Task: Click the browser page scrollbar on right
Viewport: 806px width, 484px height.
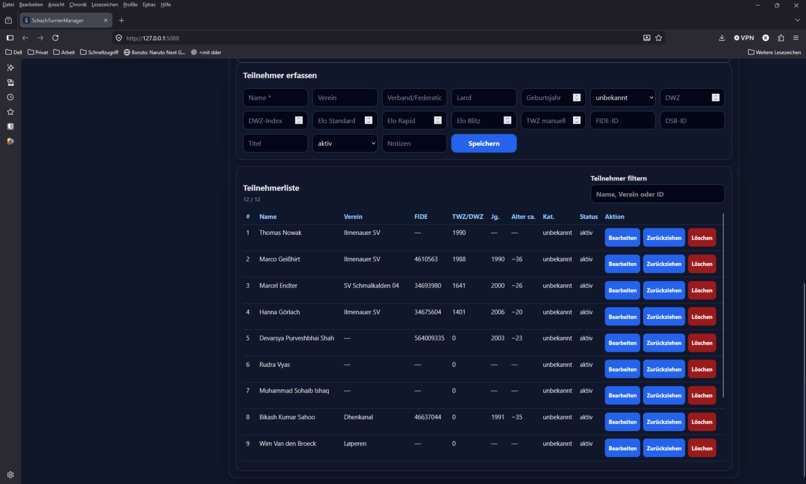Action: tap(803, 378)
